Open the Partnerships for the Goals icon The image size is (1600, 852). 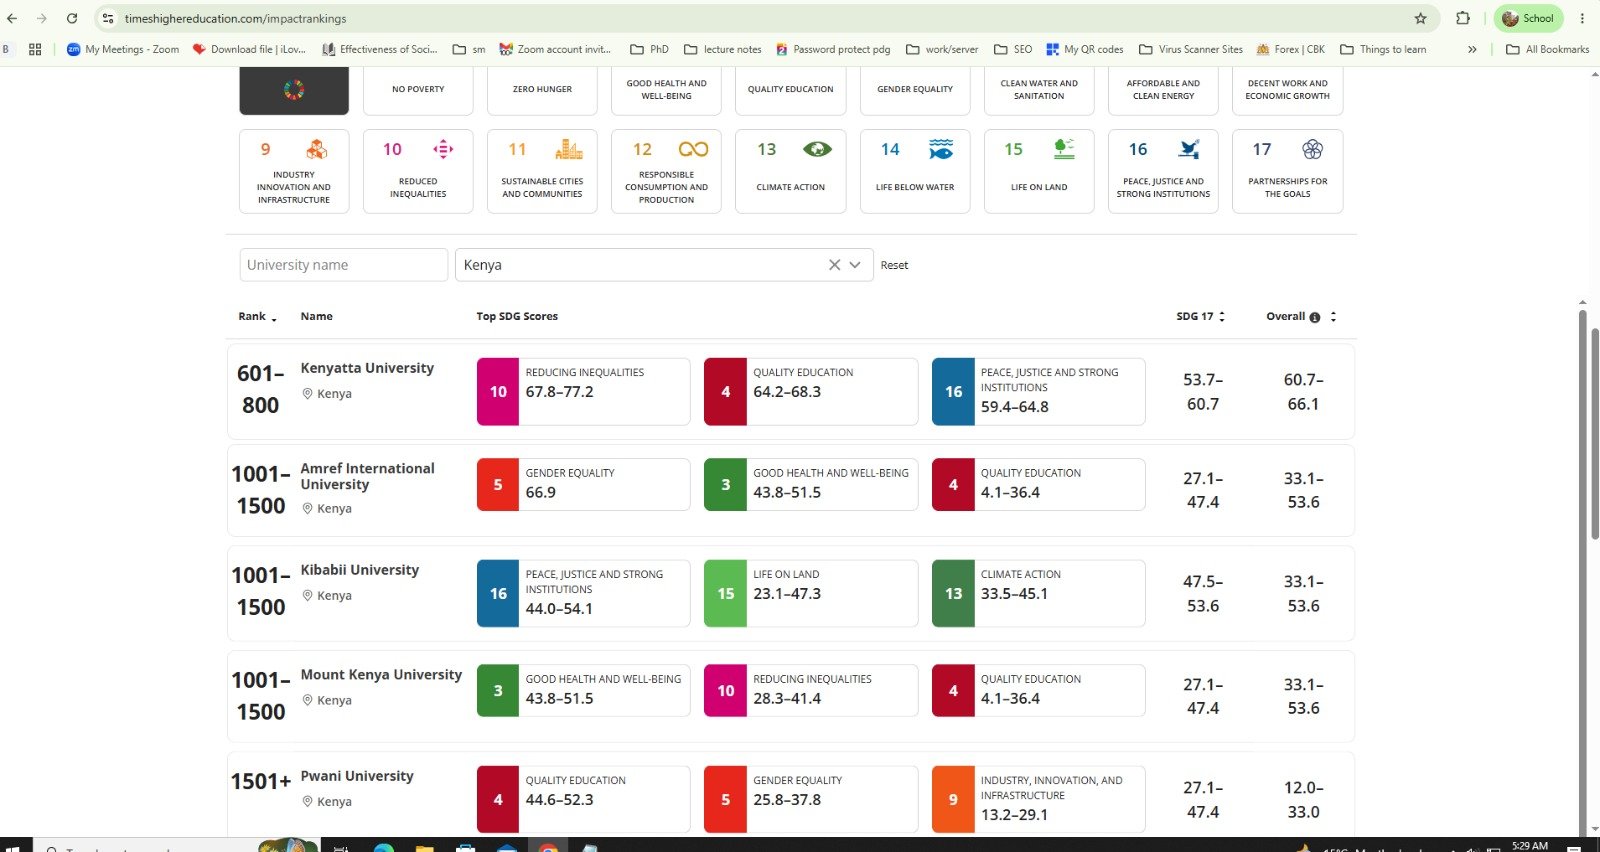[x=1312, y=149]
